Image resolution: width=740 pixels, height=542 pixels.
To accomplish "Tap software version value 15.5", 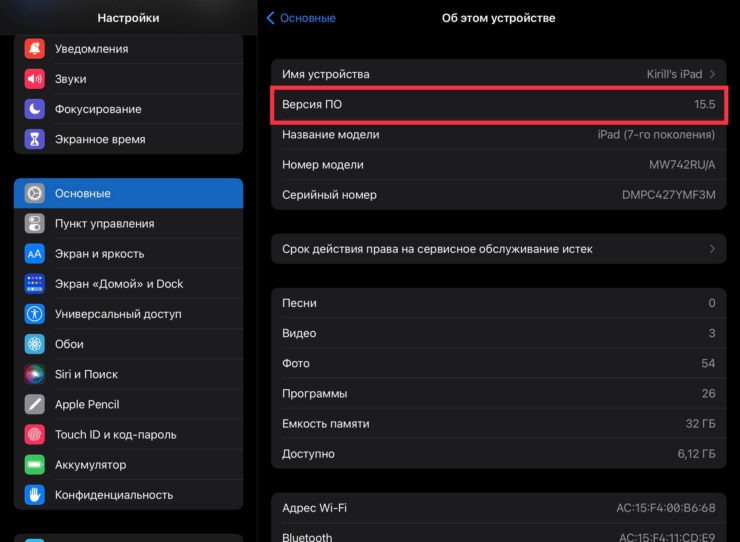I will point(705,104).
